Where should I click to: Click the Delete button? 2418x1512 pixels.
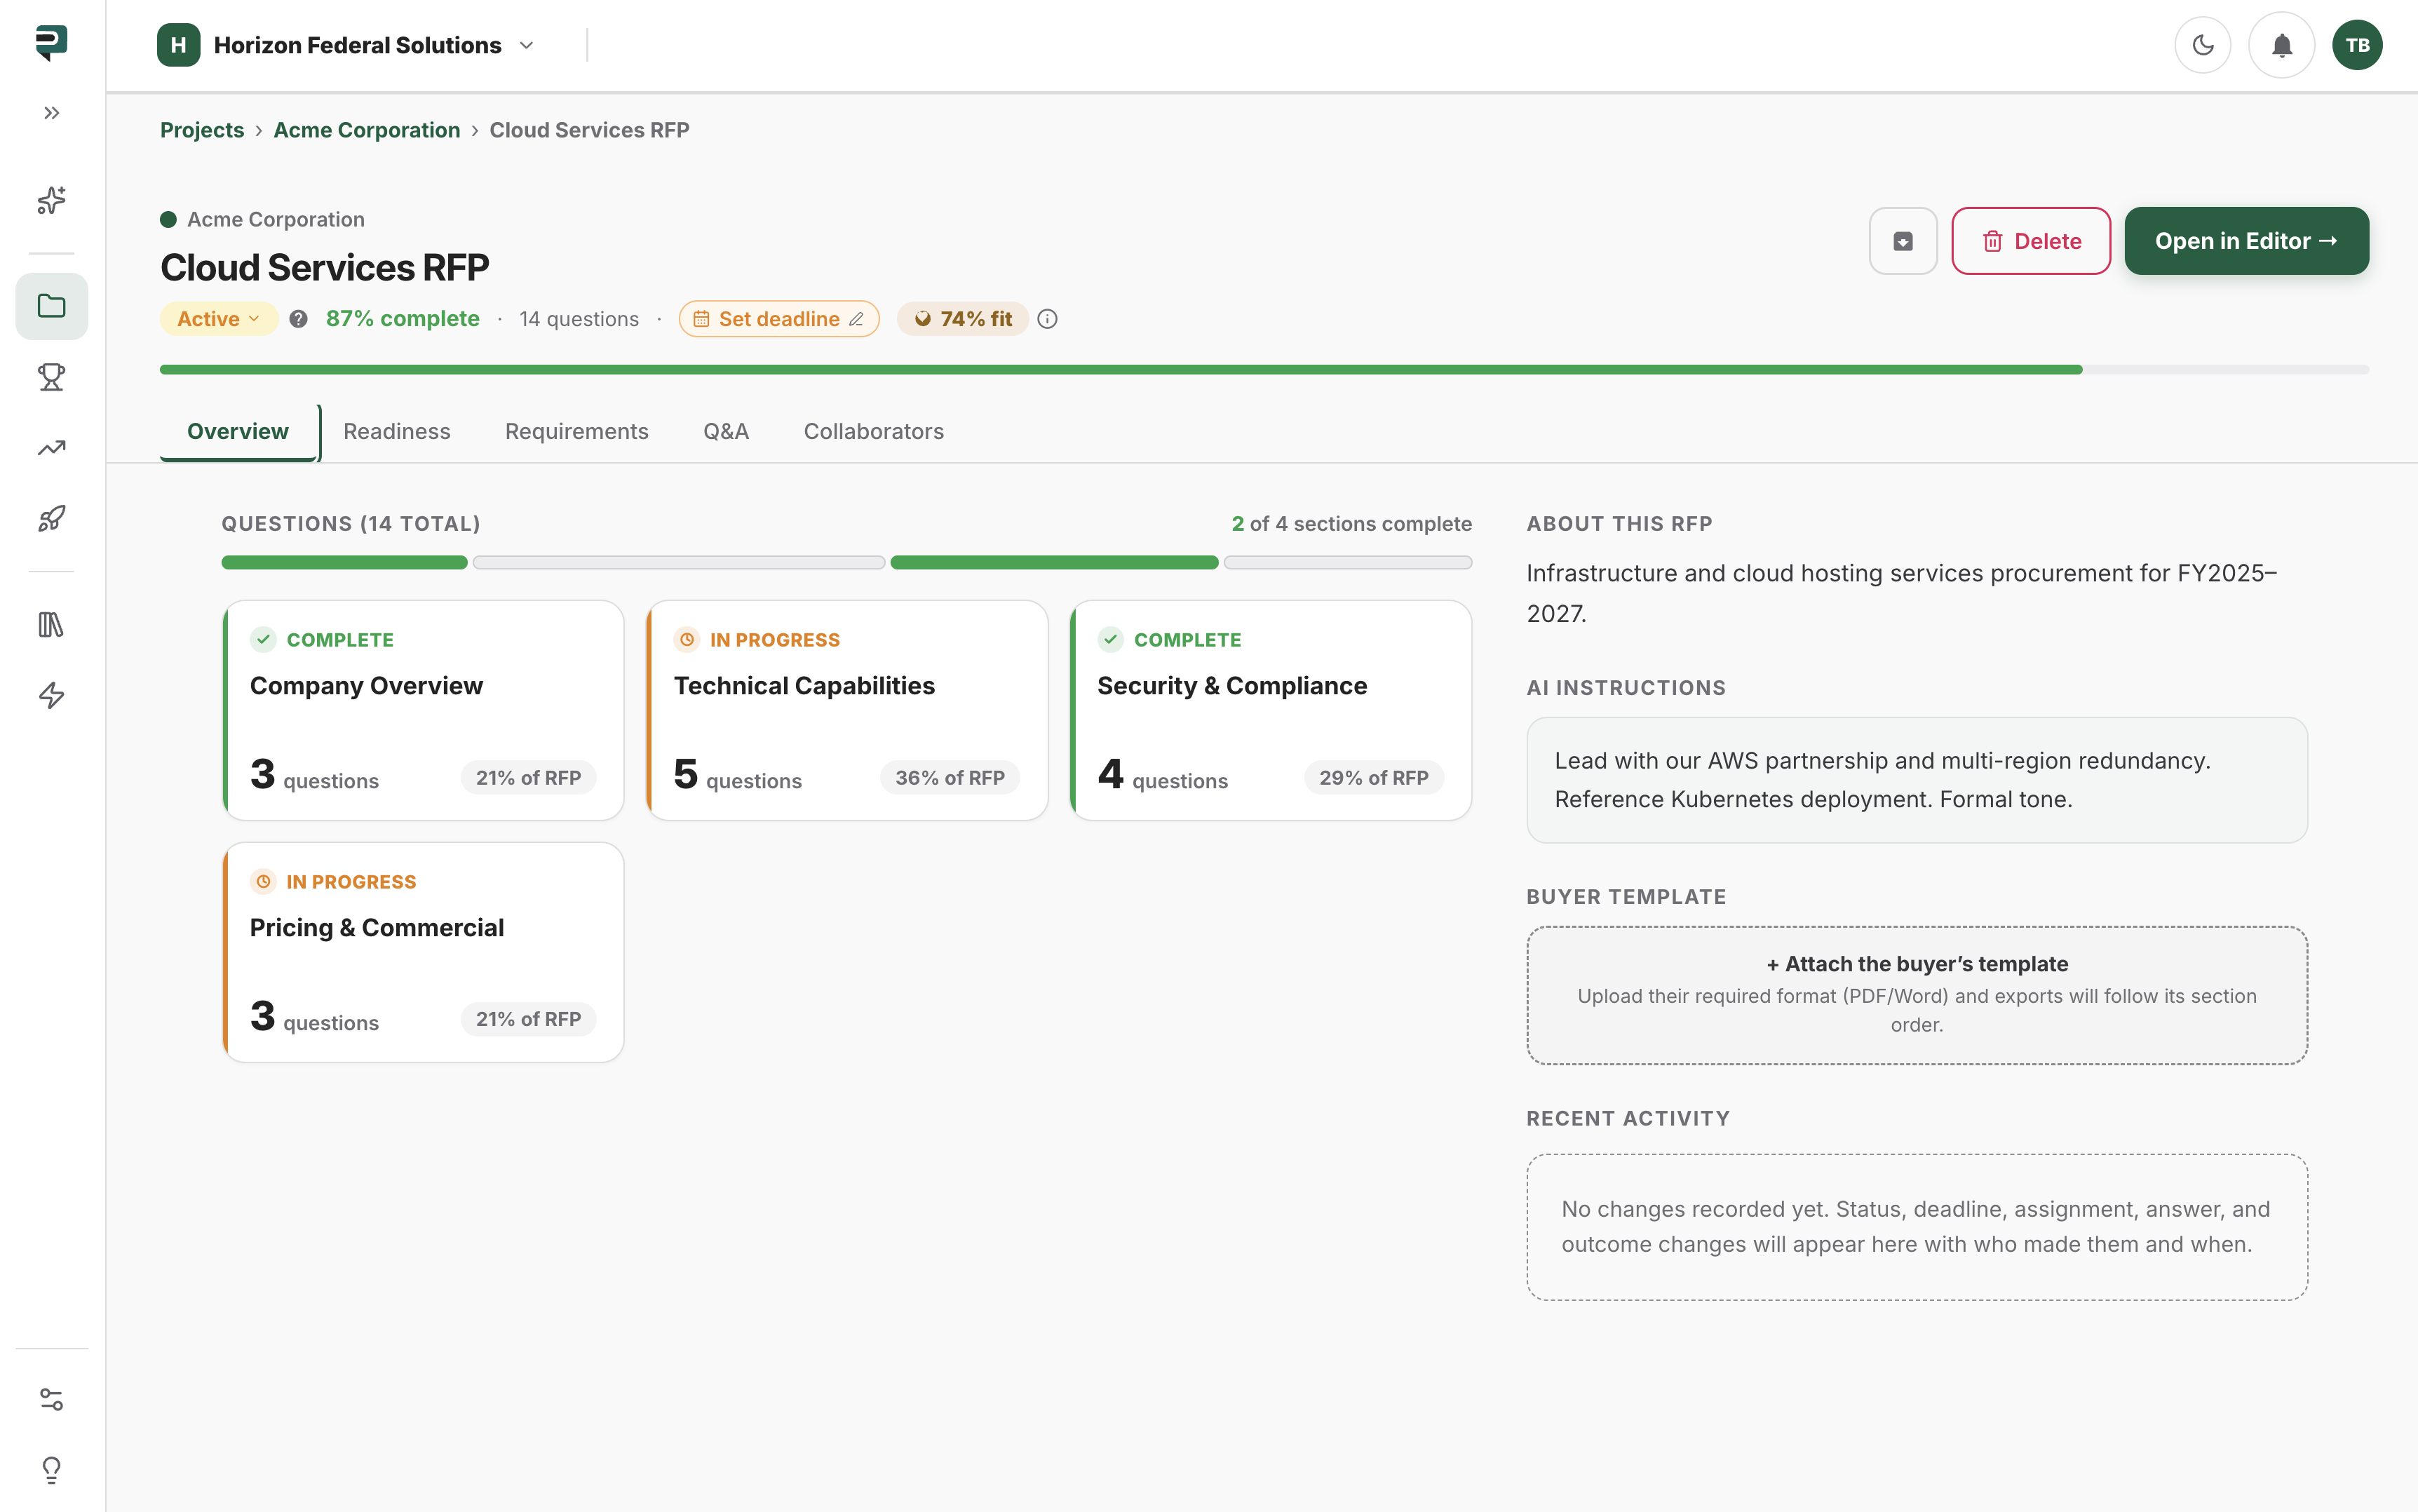point(2031,241)
